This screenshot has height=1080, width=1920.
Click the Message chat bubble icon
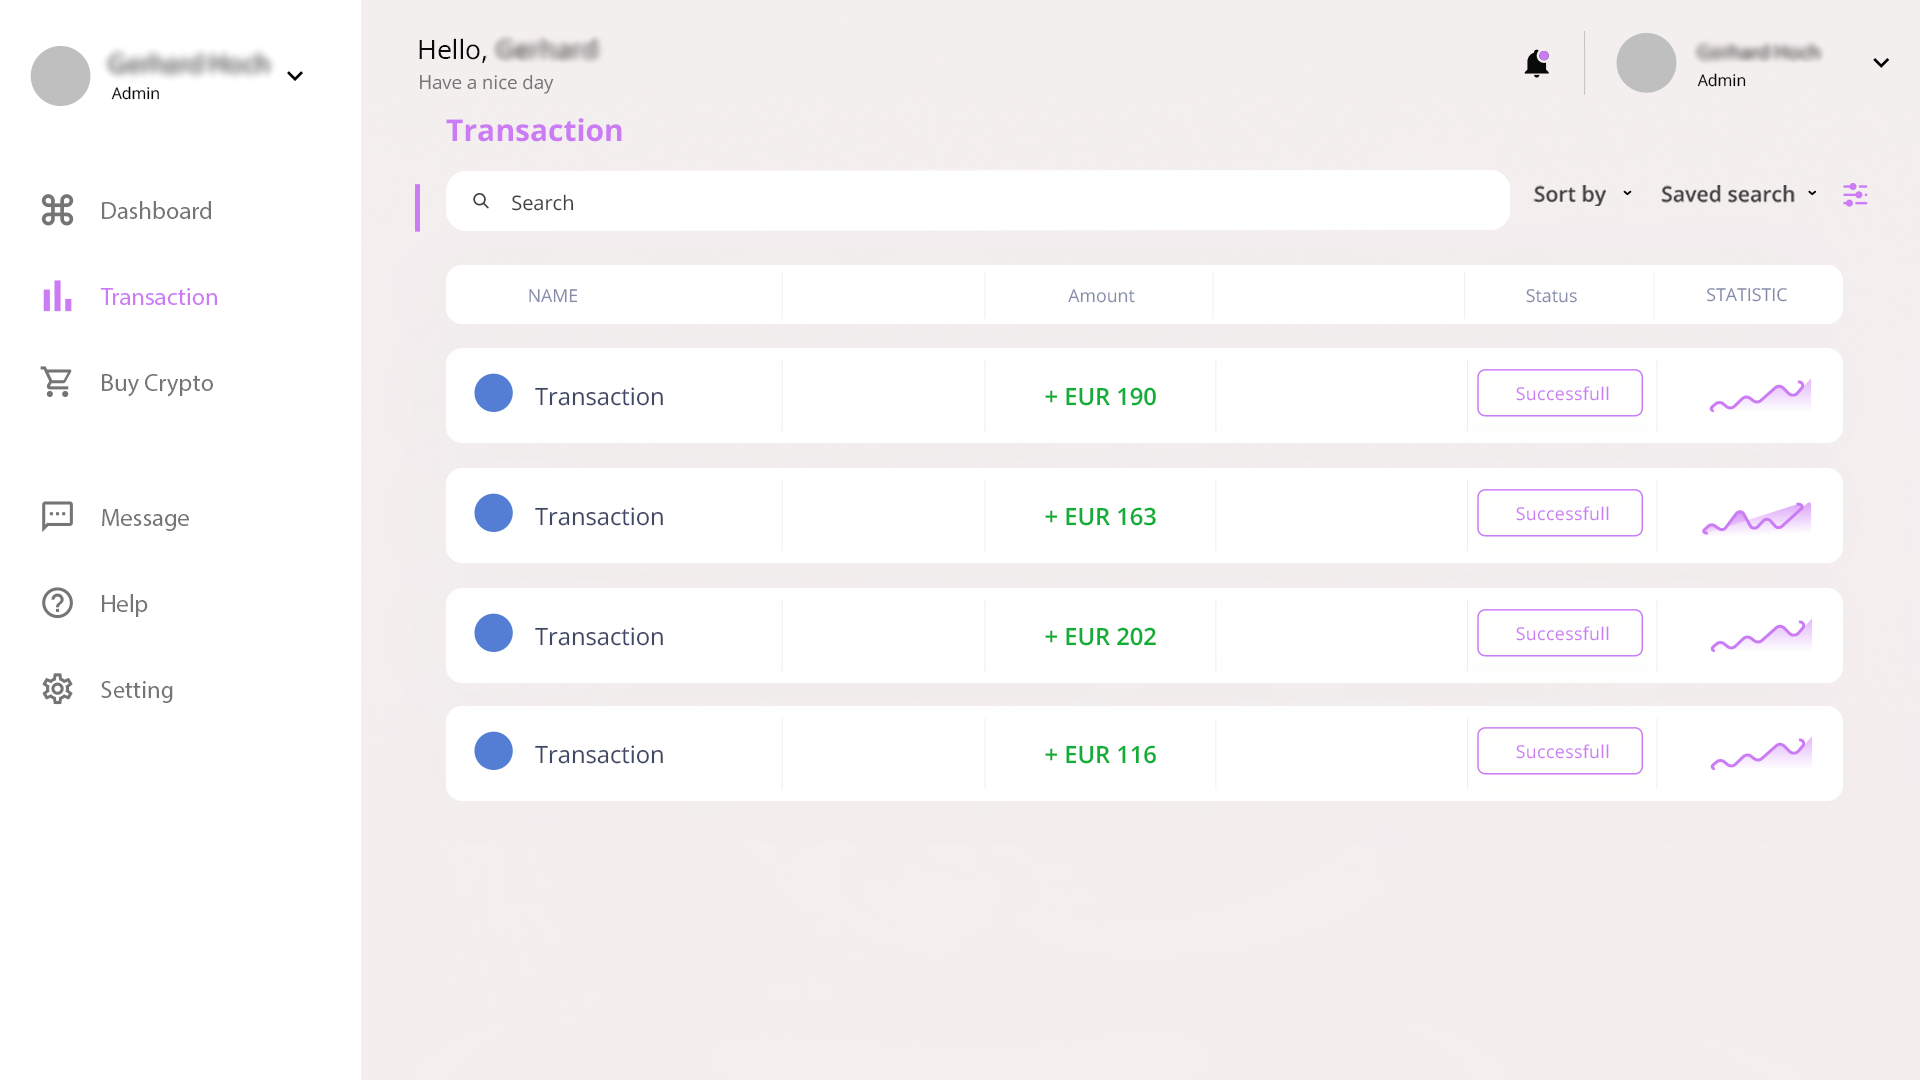pos(57,516)
